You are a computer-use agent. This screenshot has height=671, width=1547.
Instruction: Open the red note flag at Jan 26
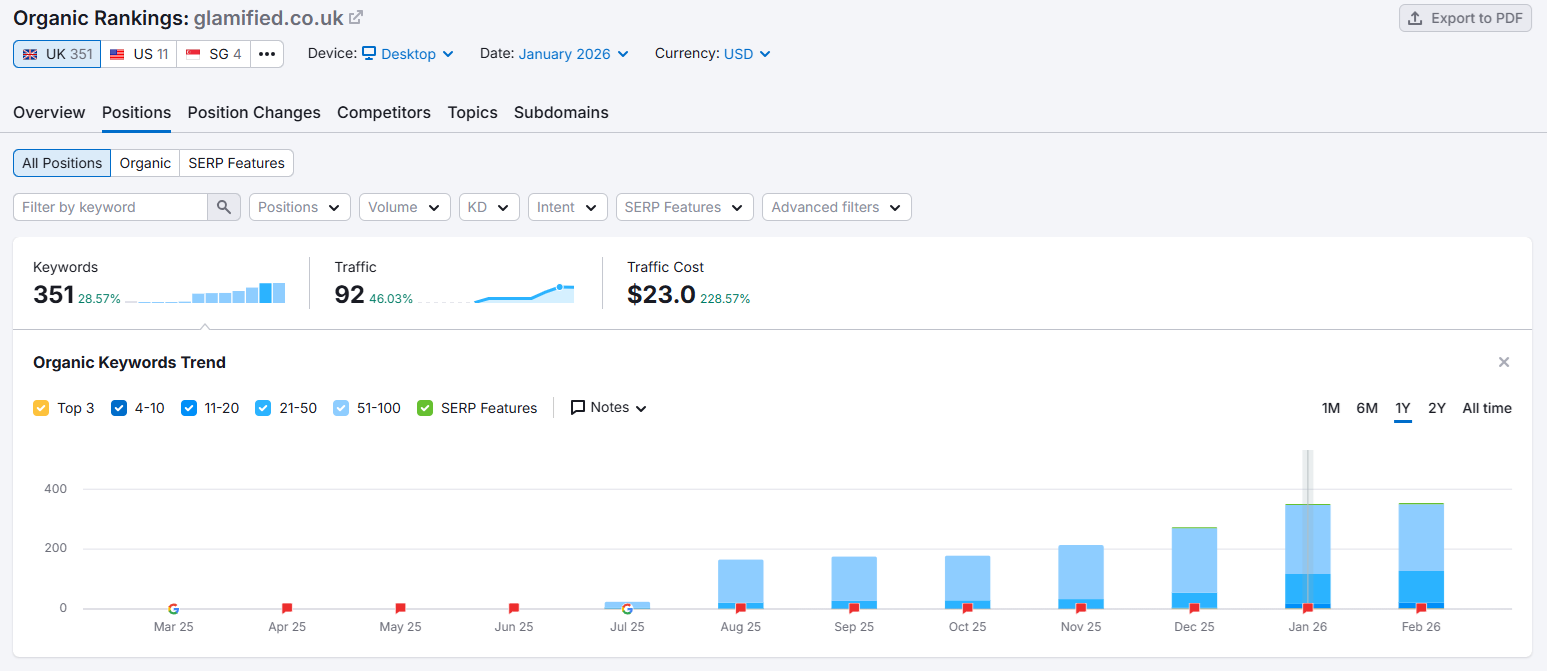click(x=1308, y=608)
